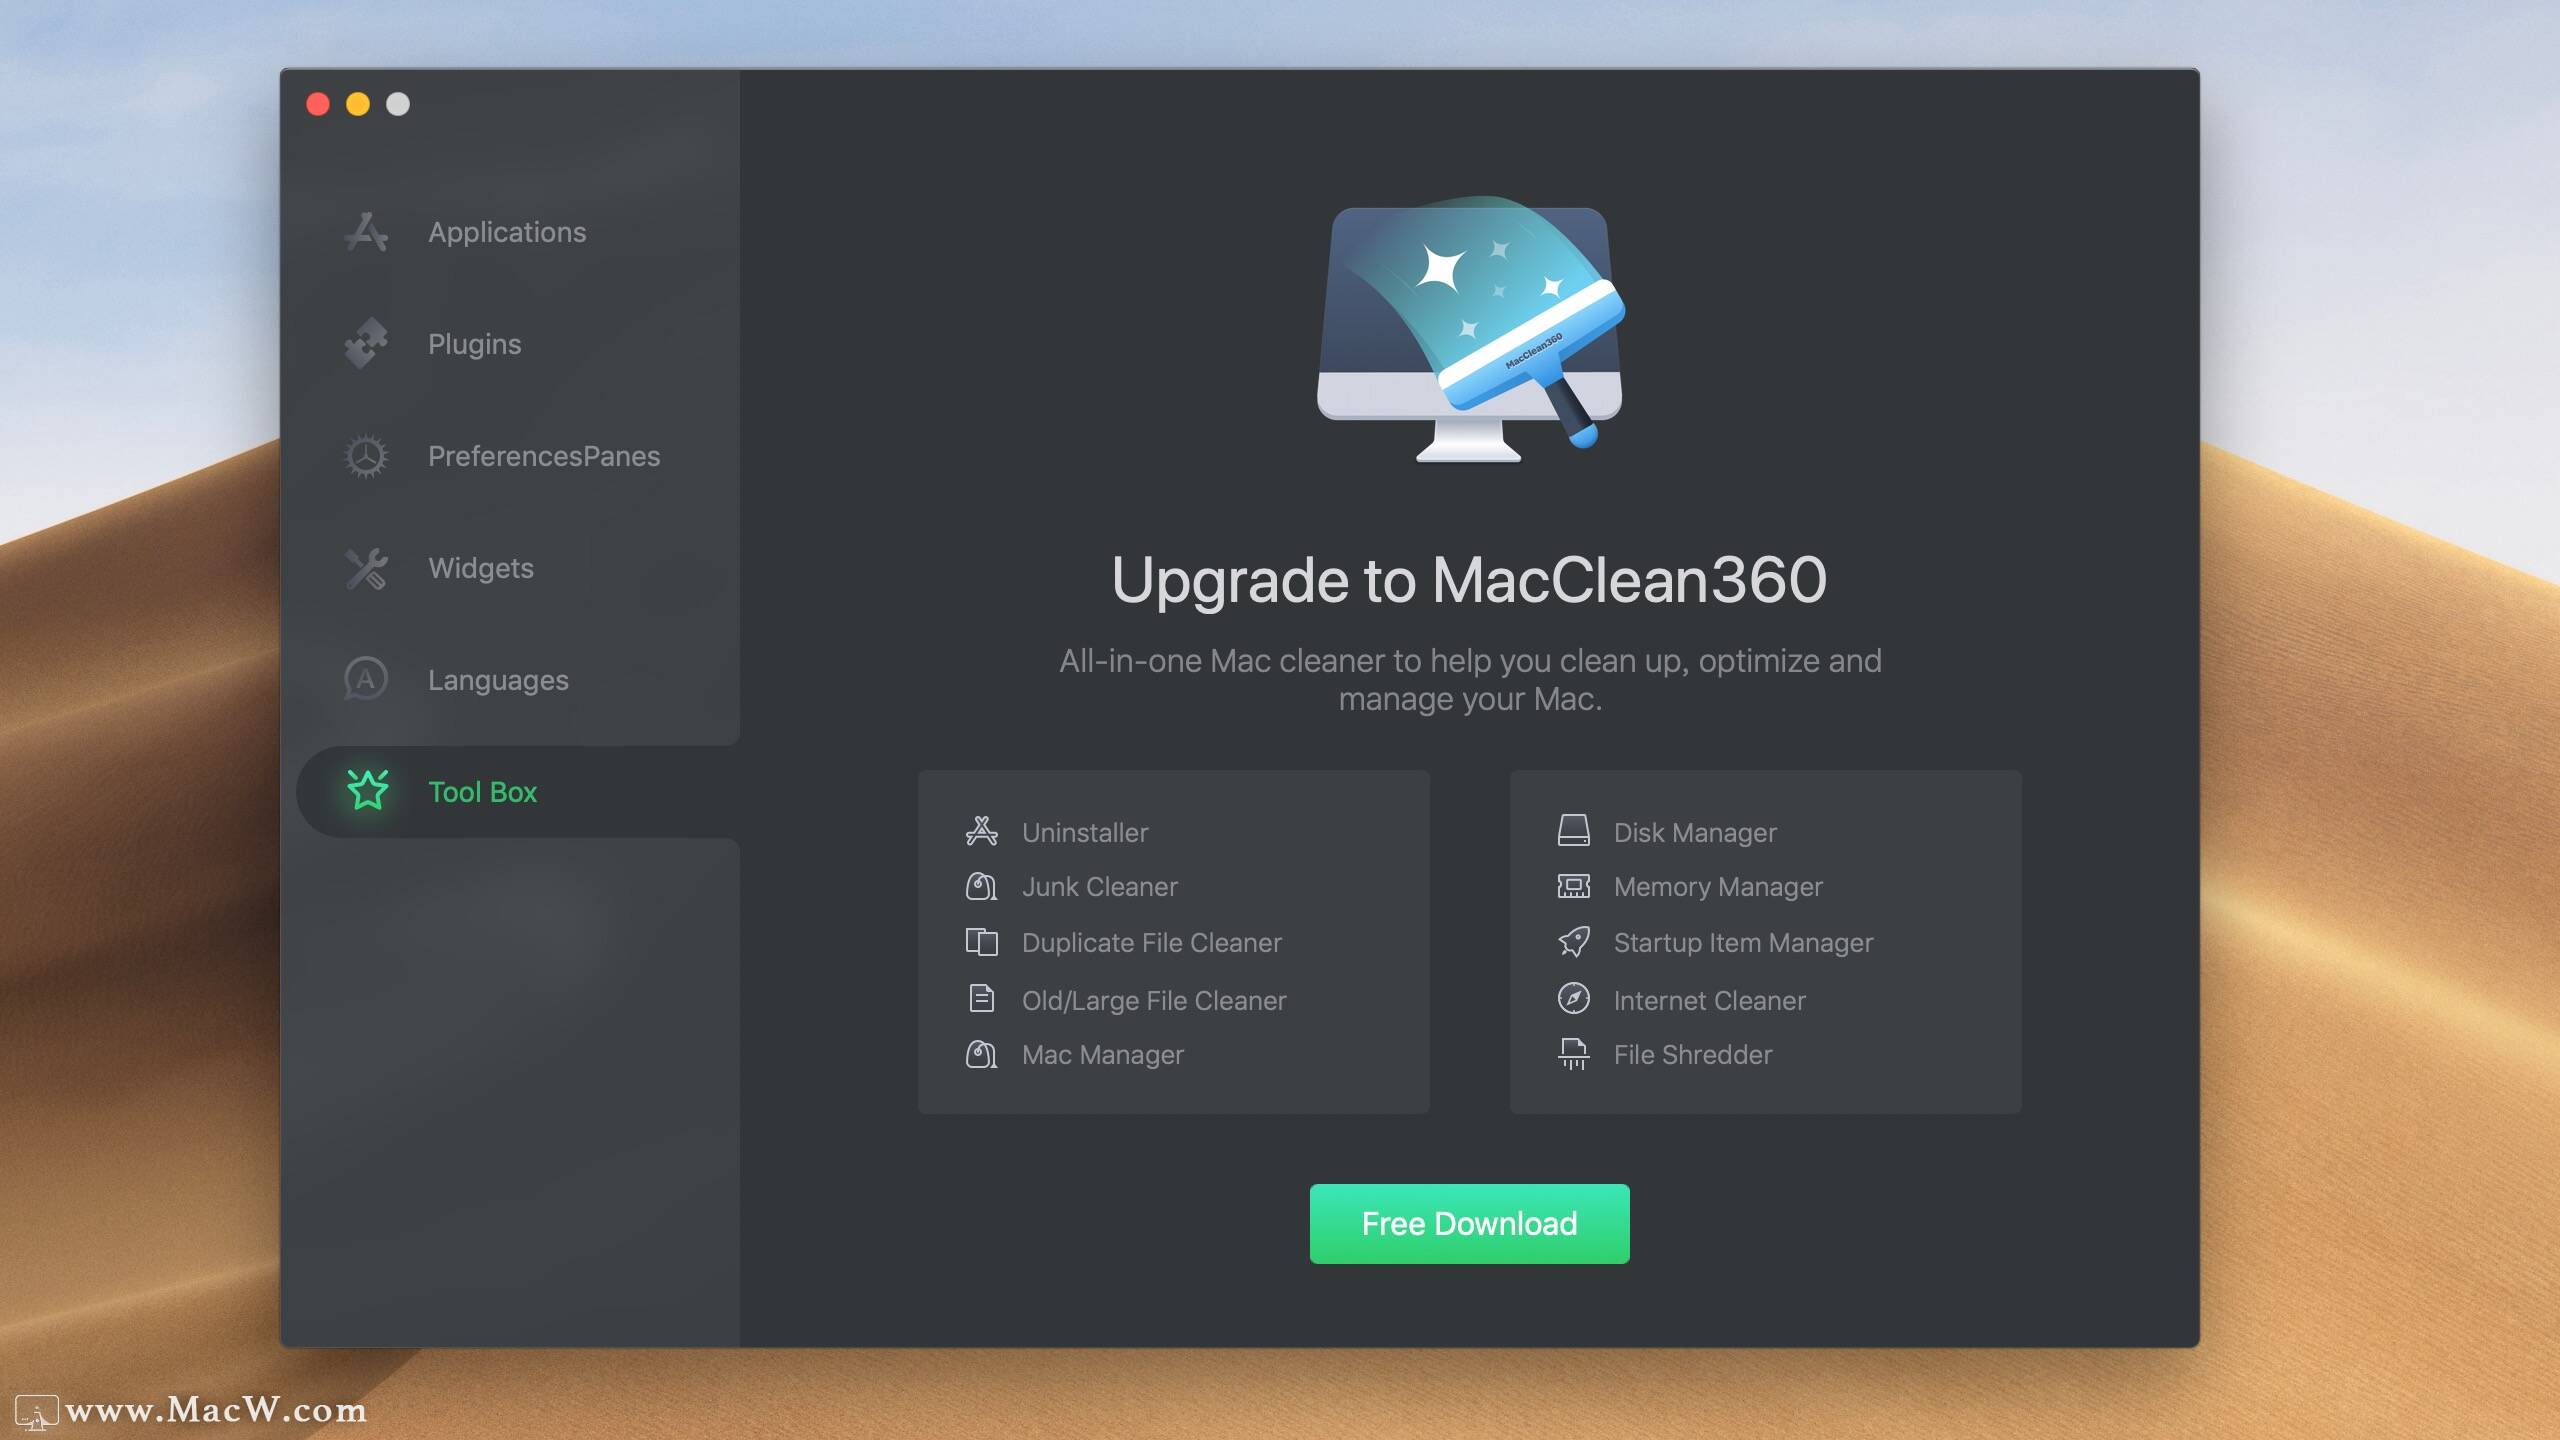Click the 'Internet Cleaner' label
The width and height of the screenshot is (2560, 1440).
[1709, 1000]
